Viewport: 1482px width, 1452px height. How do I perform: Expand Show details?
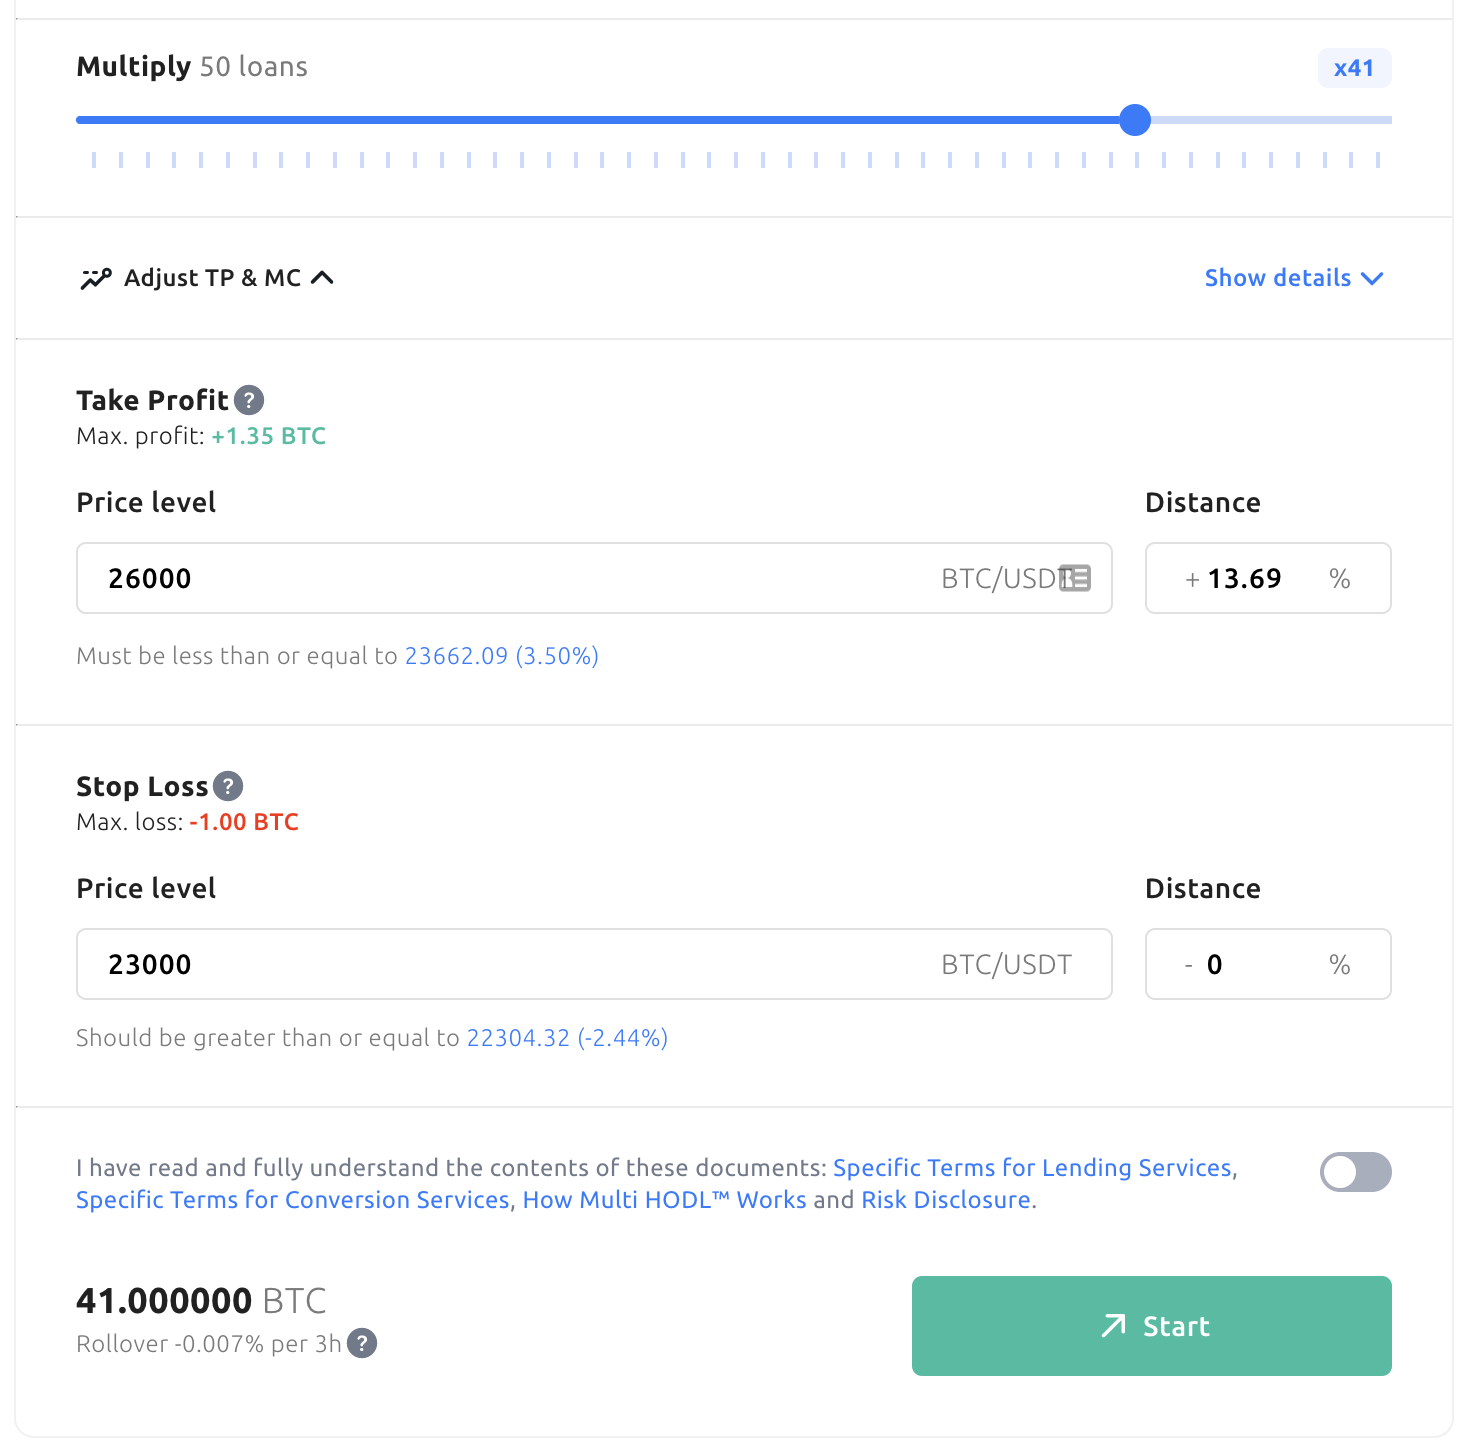(1294, 278)
